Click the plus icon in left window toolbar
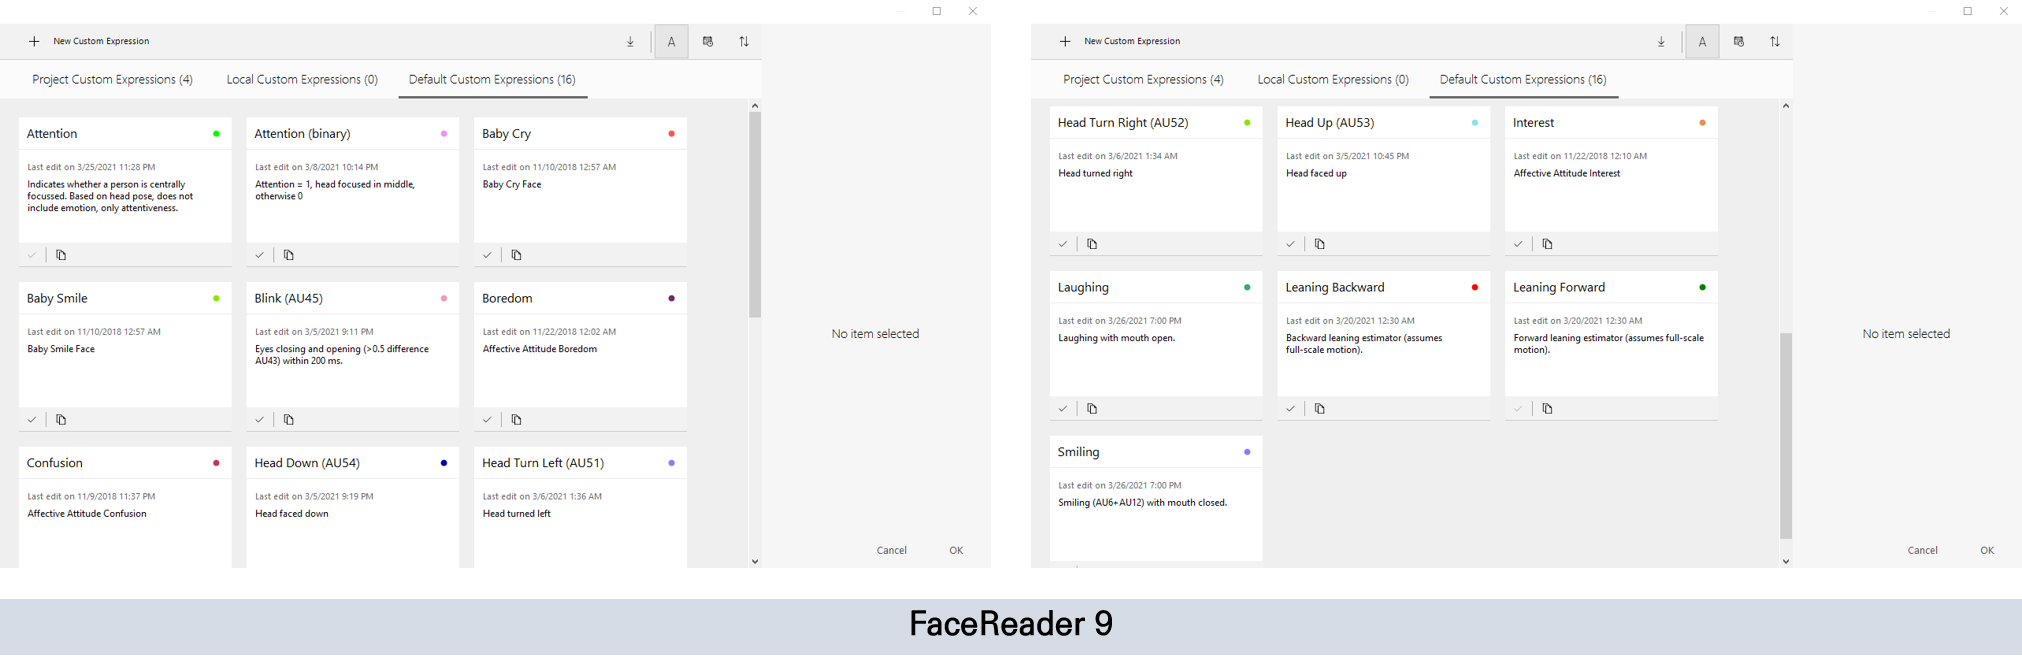Screen dimensions: 2022x667 (x=34, y=41)
